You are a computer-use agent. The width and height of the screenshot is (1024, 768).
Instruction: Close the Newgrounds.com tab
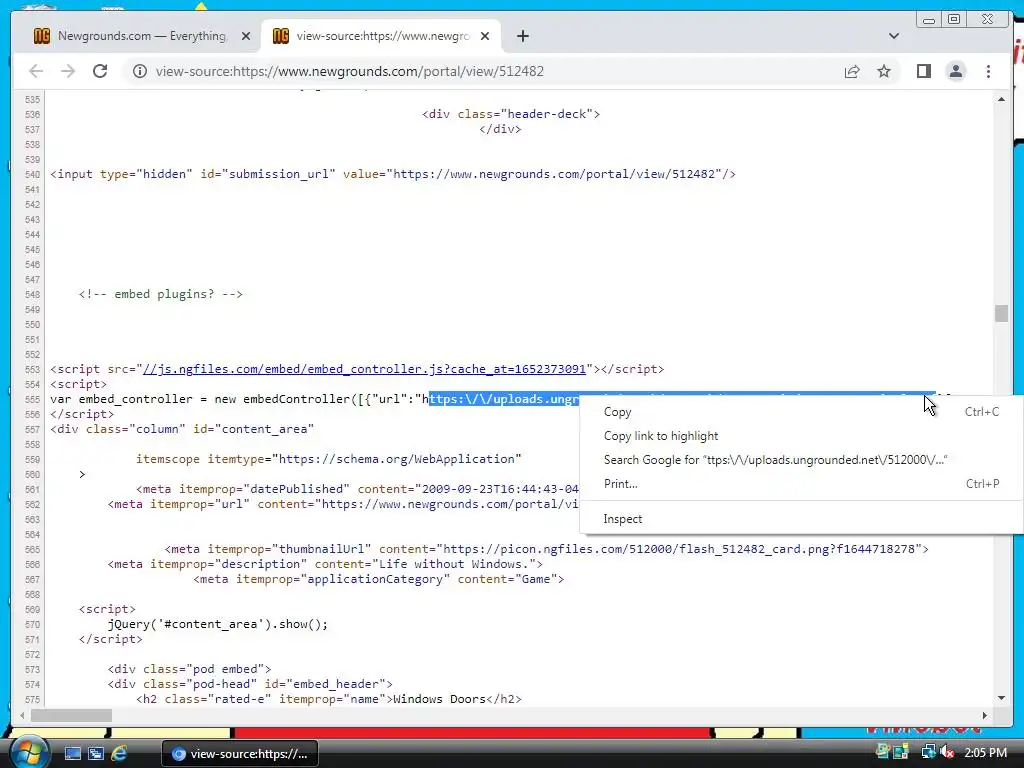tap(246, 36)
